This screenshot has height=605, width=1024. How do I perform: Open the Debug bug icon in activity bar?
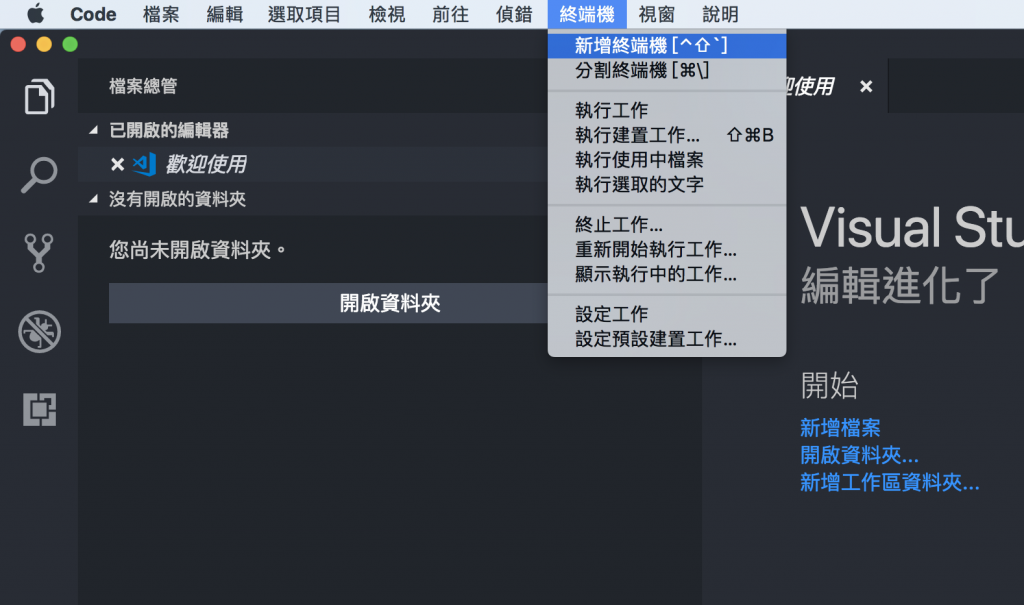[x=39, y=331]
